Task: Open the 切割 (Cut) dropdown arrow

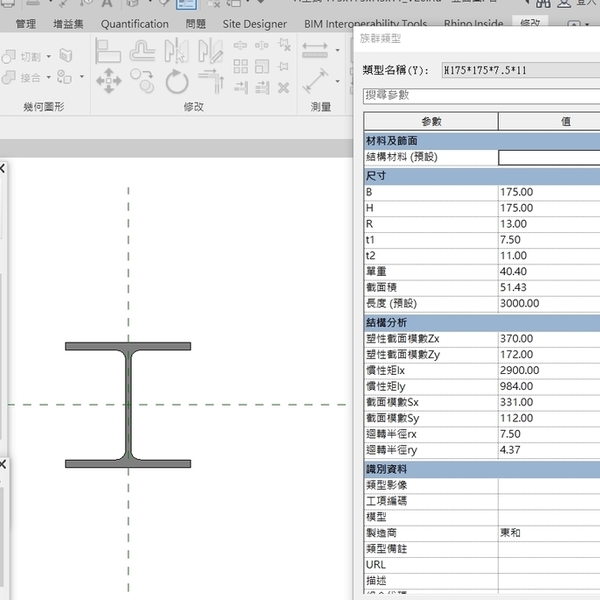Action: 49,57
